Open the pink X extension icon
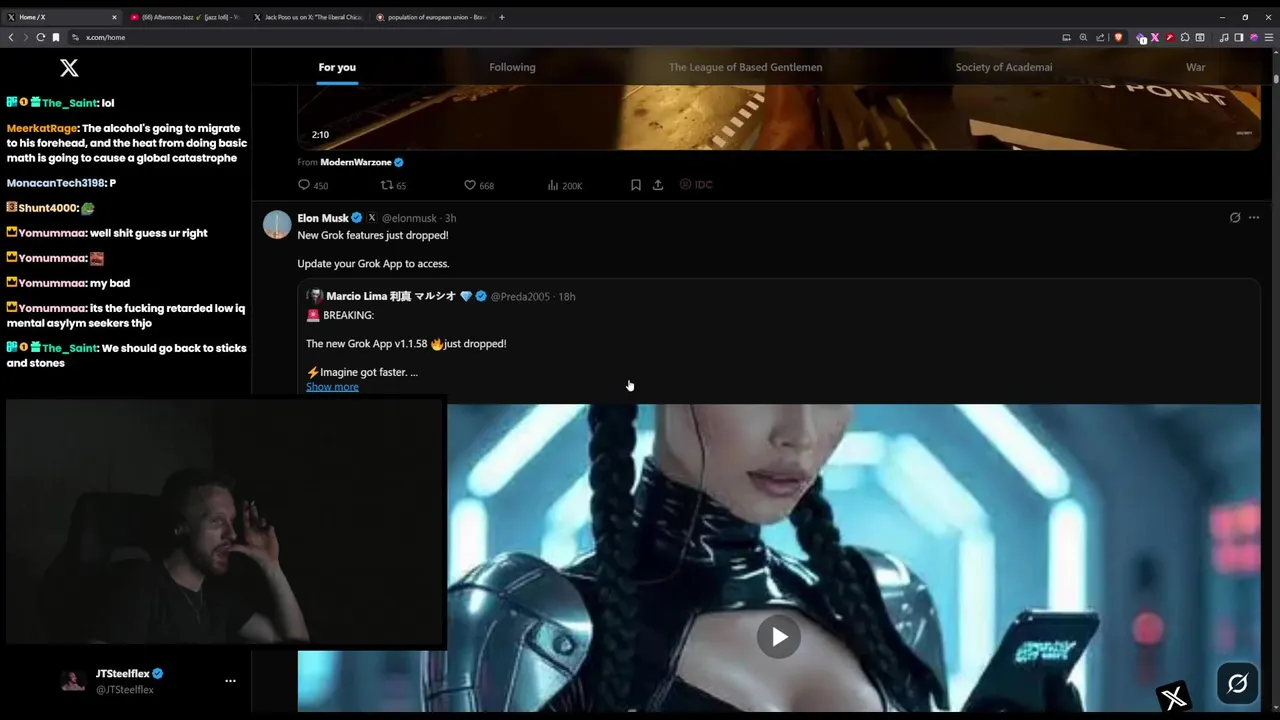The width and height of the screenshot is (1280, 720). [1155, 37]
